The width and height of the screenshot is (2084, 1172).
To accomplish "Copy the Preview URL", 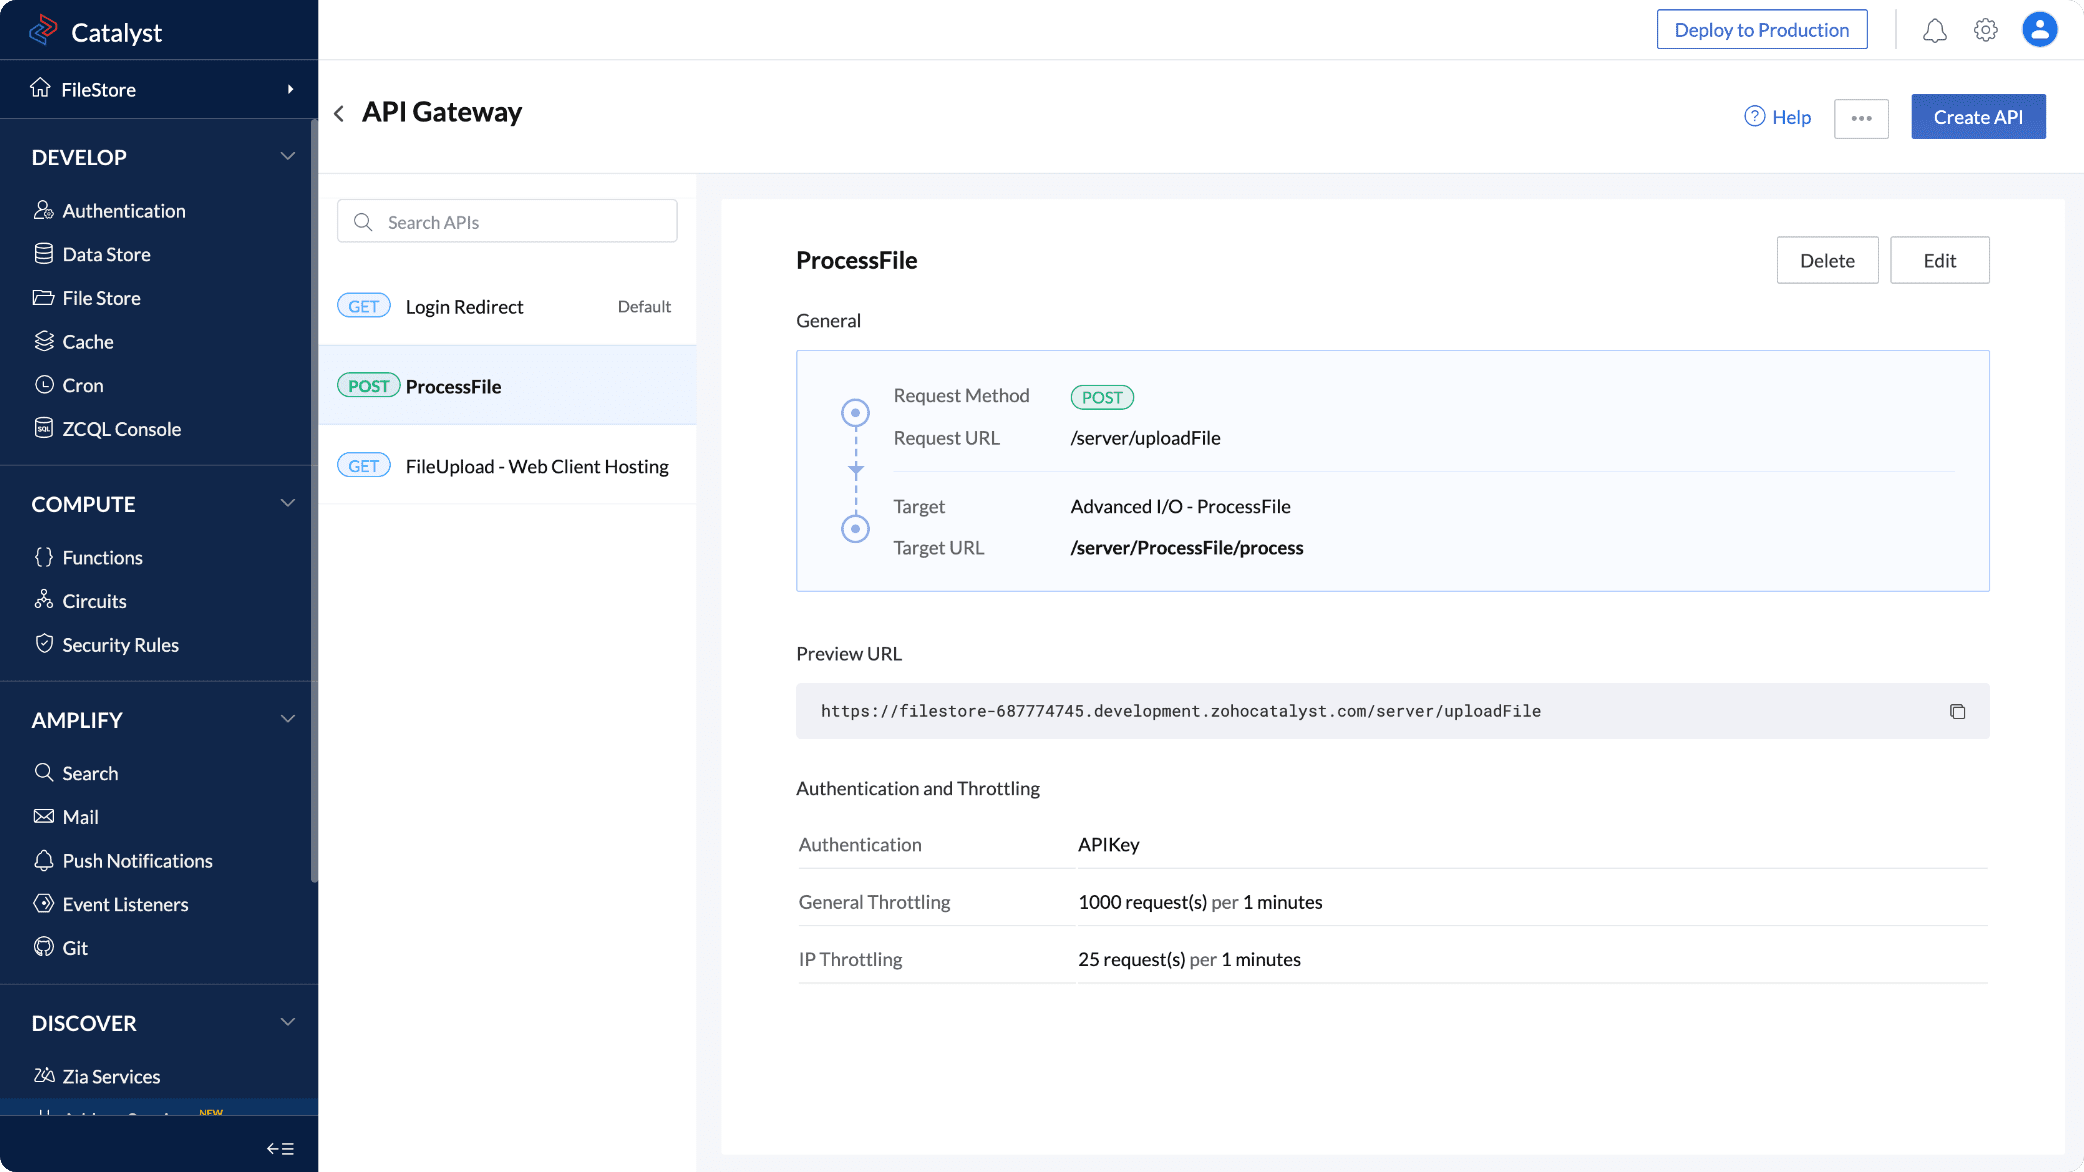I will [x=1958, y=711].
